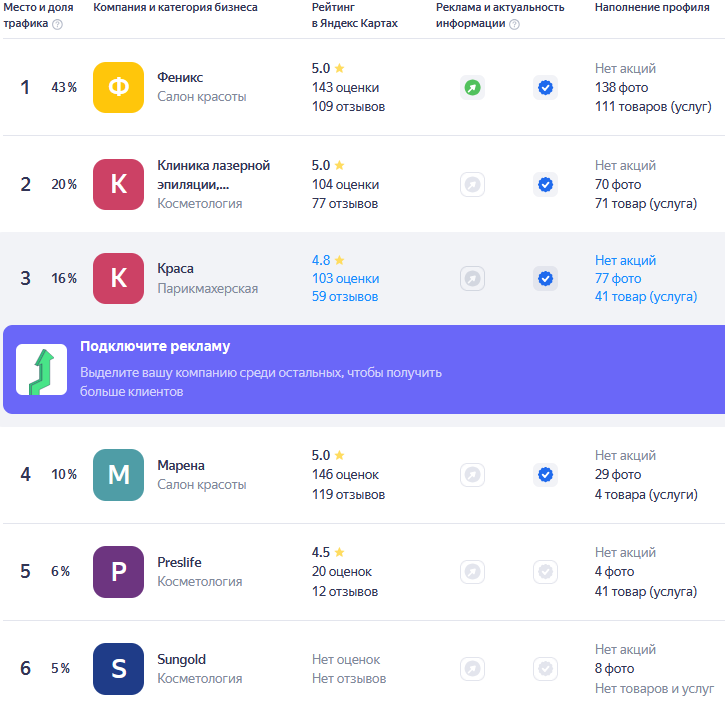
Task: Click '111 товаров (услуг)' in Феникс row
Action: pyautogui.click(x=653, y=106)
